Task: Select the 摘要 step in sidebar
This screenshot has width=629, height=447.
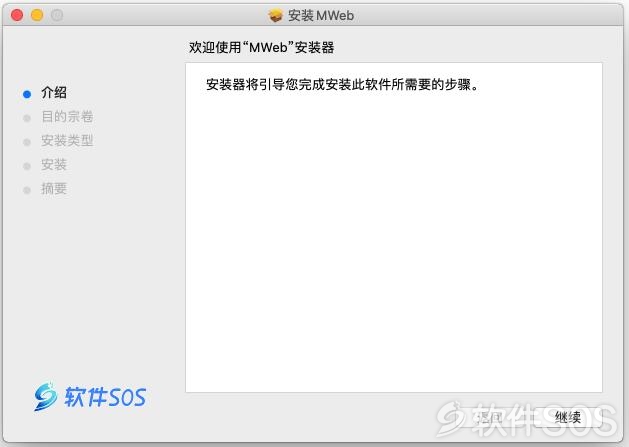Action: 54,189
